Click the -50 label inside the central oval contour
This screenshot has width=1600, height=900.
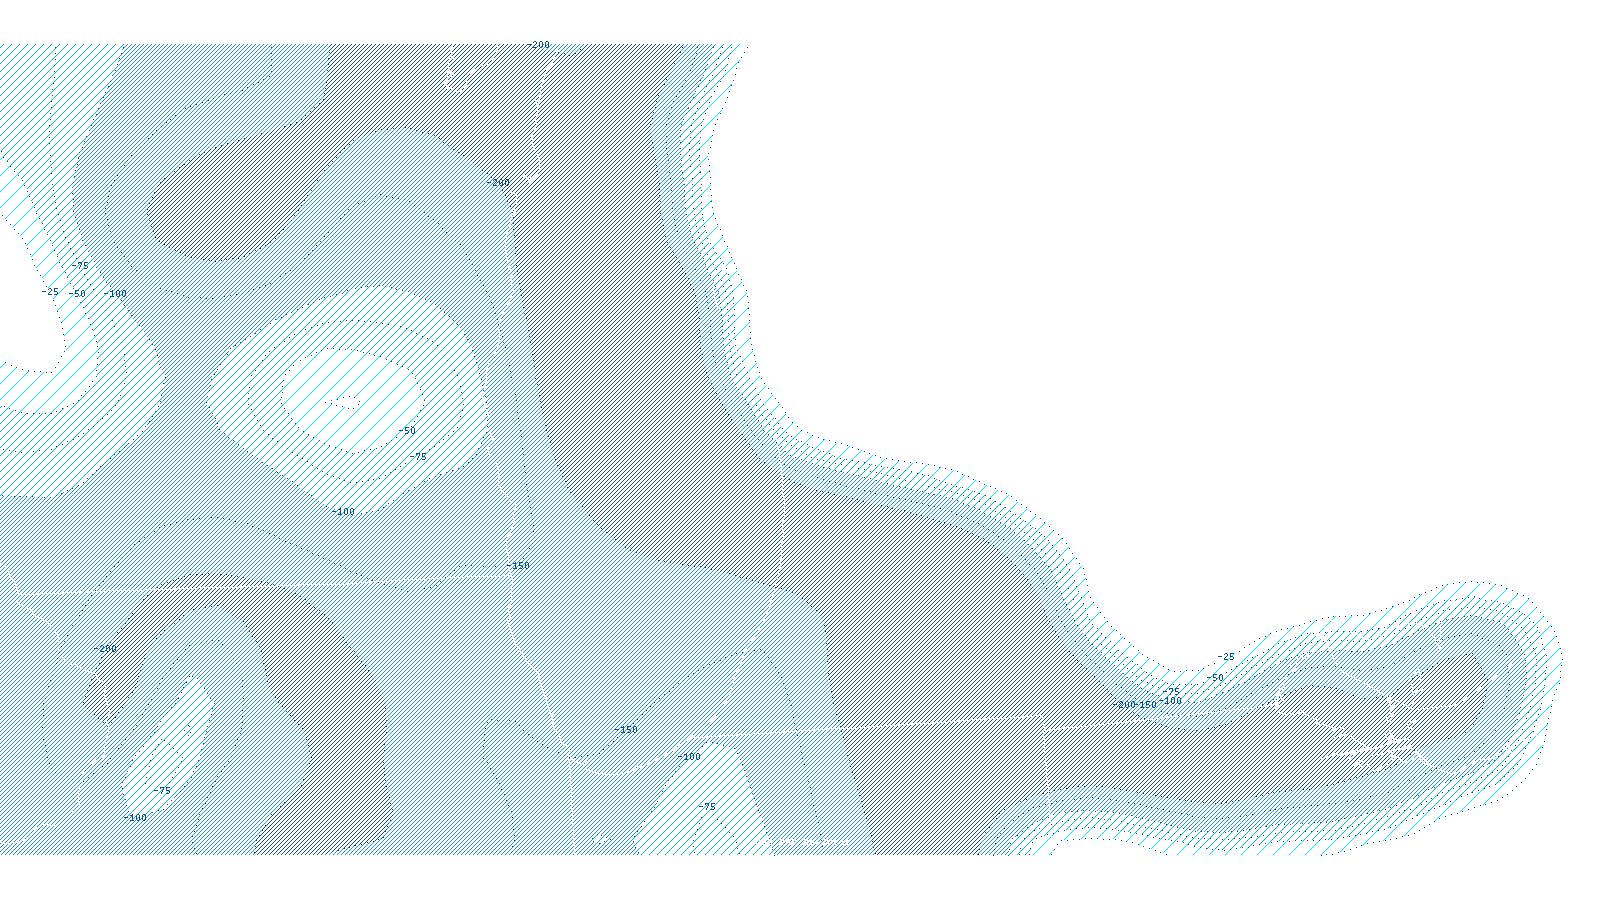[407, 431]
